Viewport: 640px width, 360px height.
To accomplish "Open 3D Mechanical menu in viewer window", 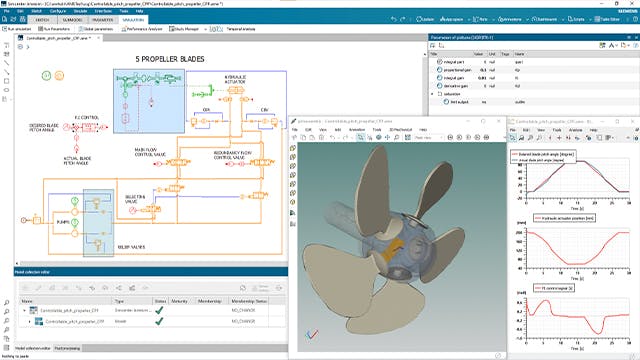I will tap(400, 129).
